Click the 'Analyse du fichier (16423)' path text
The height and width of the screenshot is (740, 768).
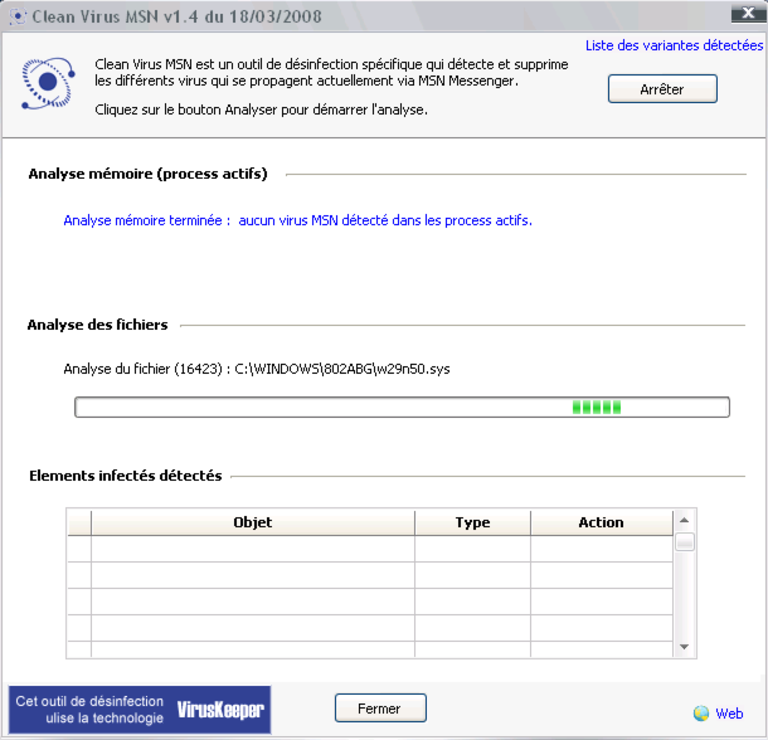pos(257,369)
